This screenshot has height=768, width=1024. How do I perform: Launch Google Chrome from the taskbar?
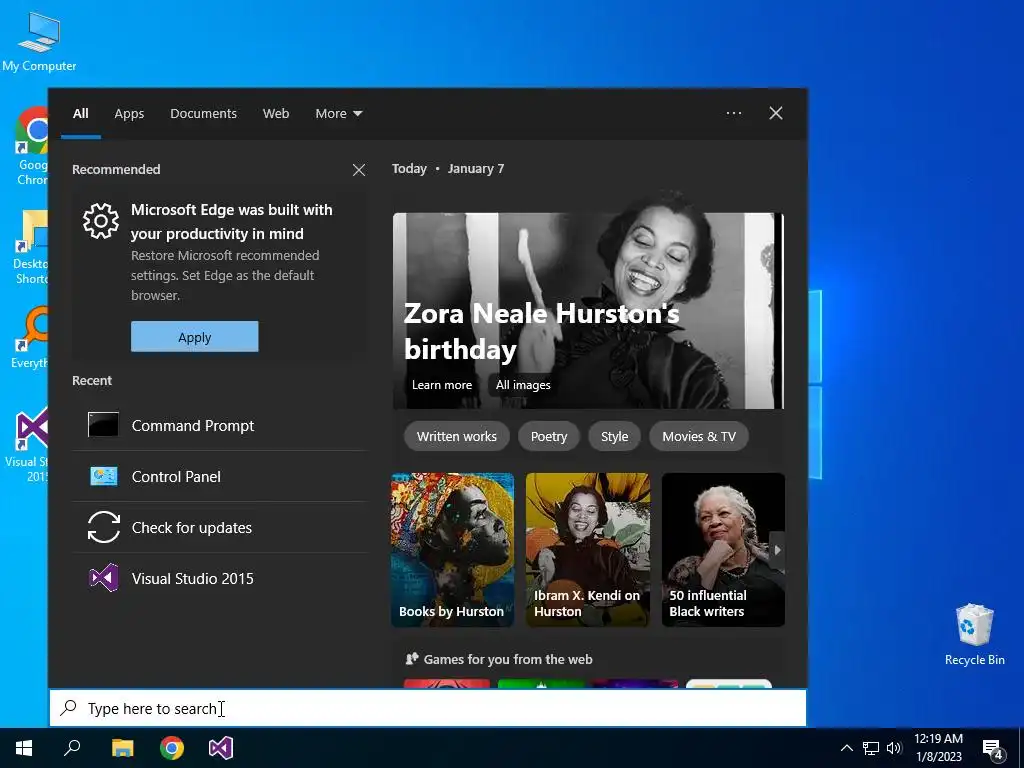[172, 748]
